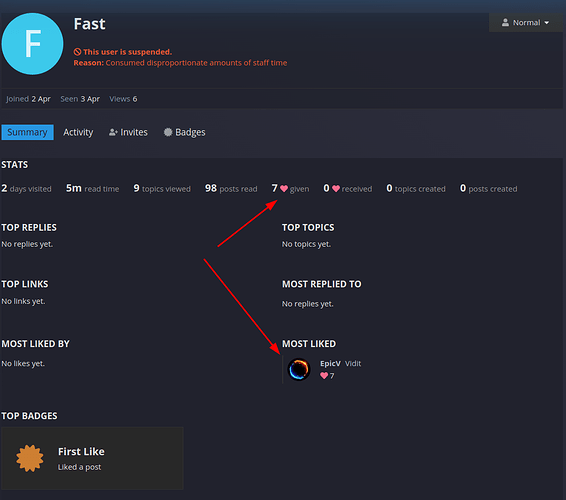
Task: Click the EpicV username link
Action: click(x=330, y=364)
